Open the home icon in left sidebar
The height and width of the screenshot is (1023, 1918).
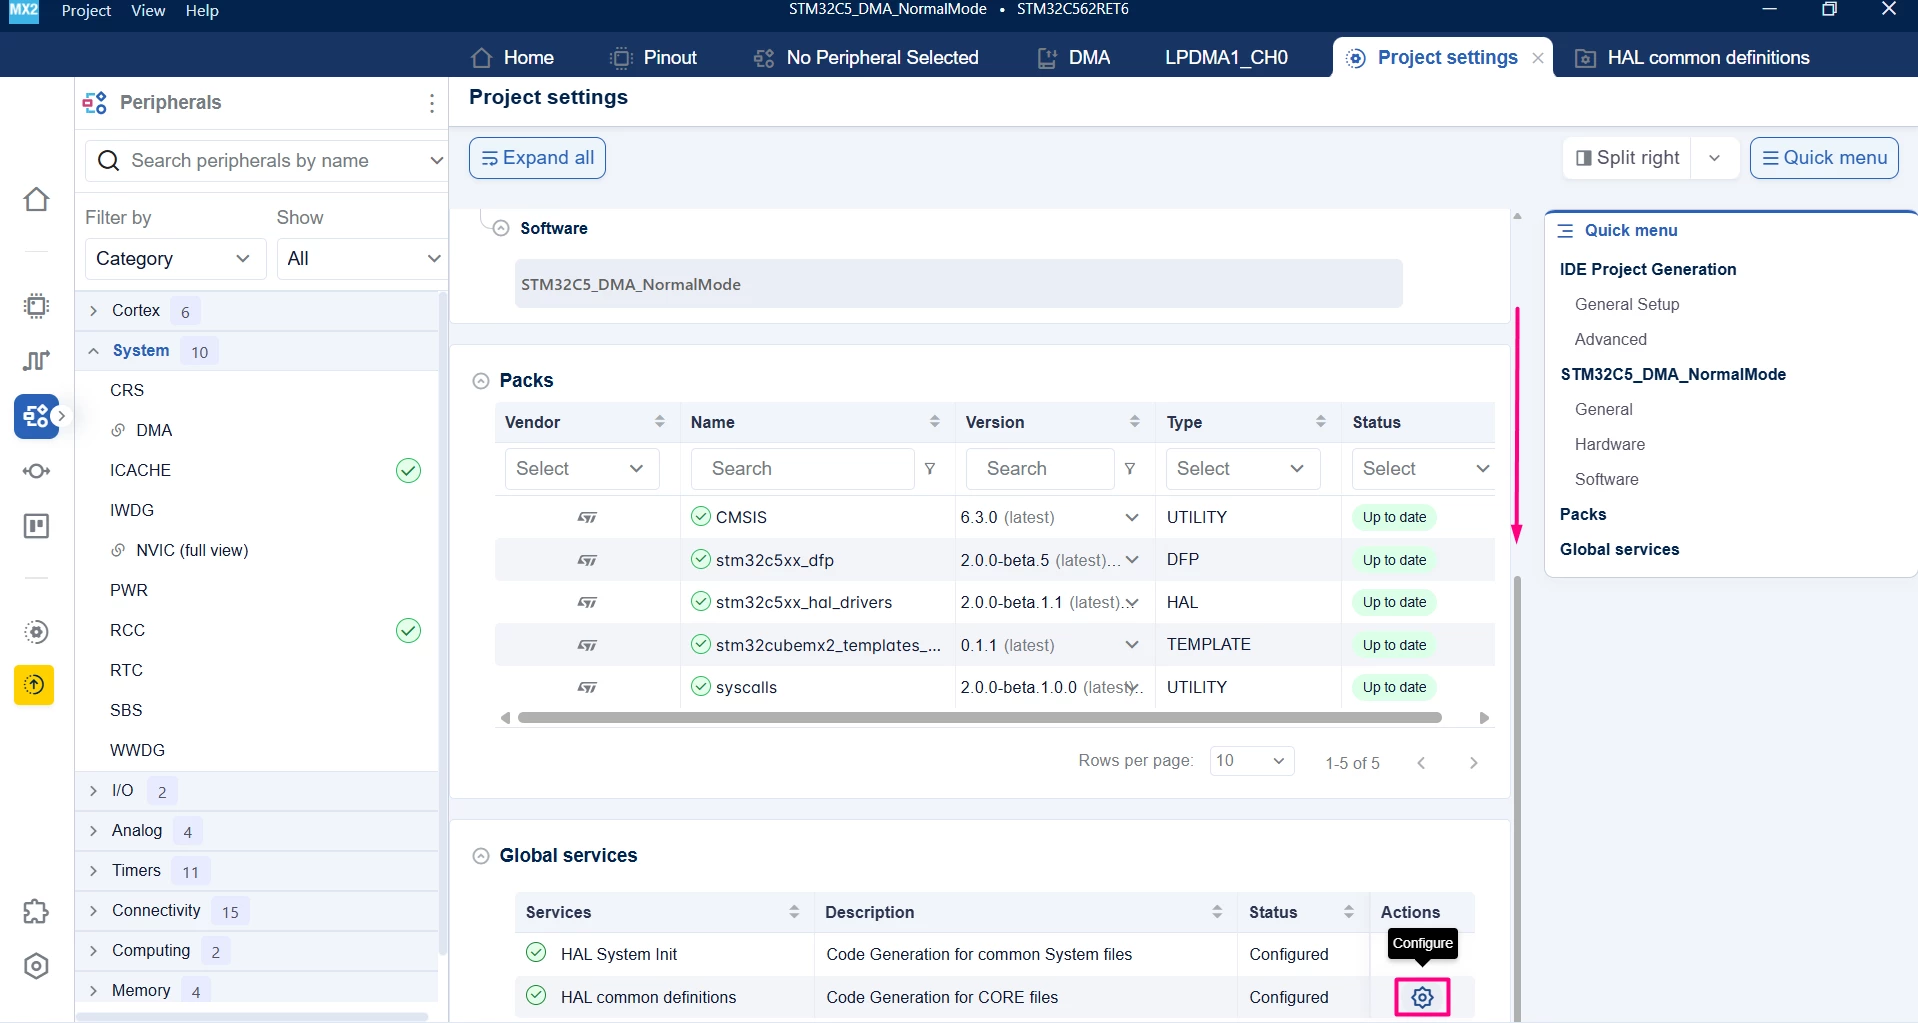[x=36, y=199]
